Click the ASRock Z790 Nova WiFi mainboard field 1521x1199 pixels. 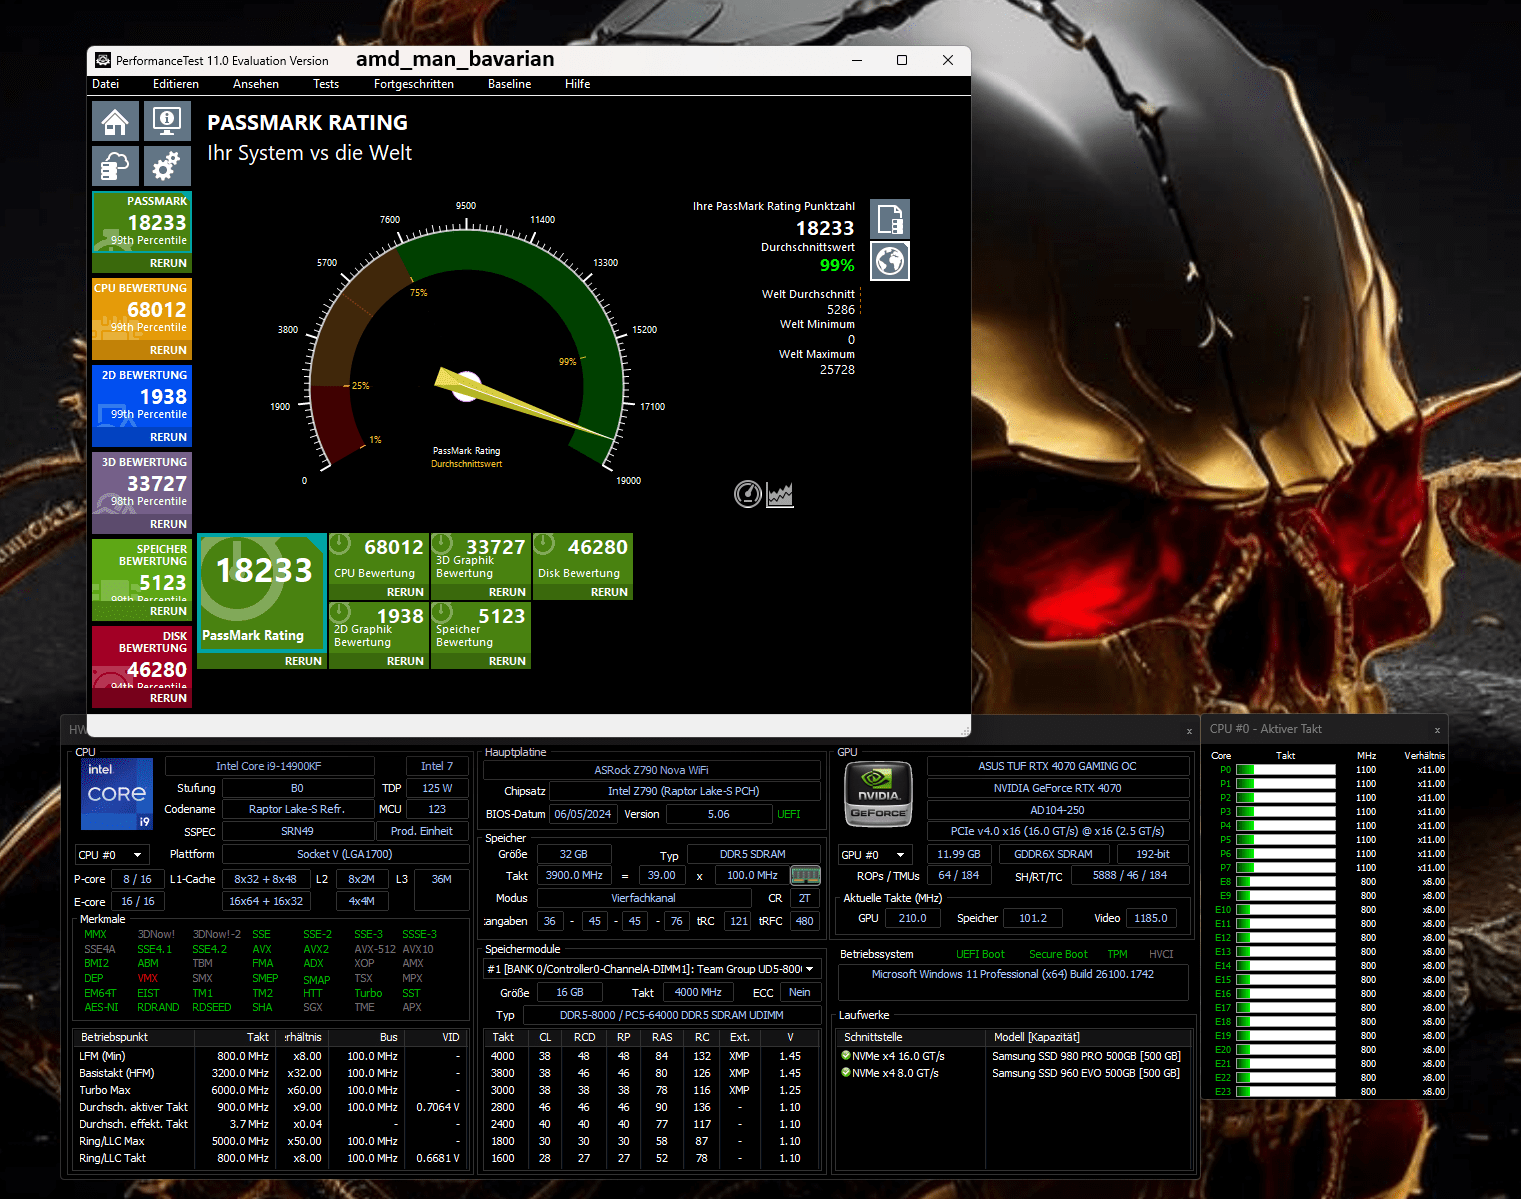coord(651,770)
